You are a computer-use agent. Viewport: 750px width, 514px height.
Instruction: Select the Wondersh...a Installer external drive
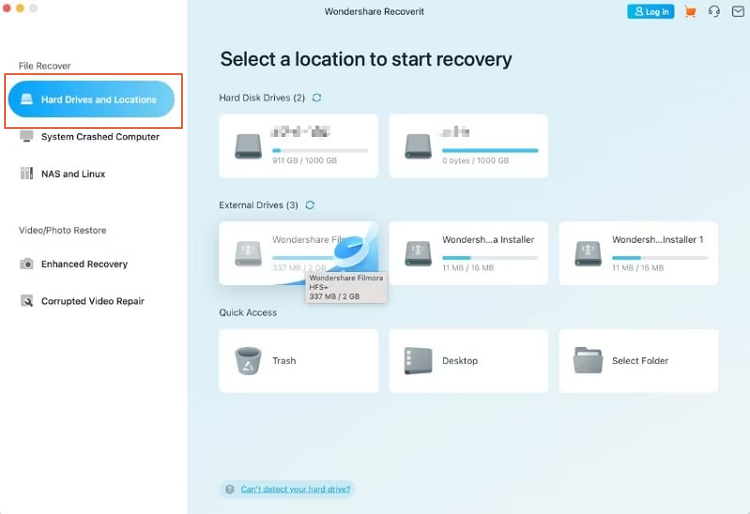coord(468,253)
